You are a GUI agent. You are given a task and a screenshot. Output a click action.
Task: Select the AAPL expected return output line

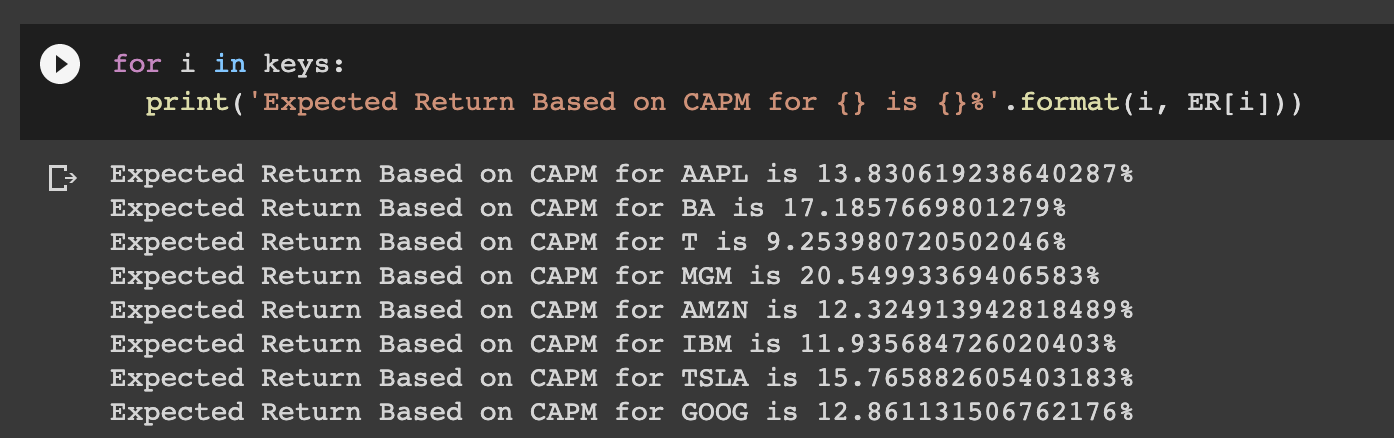point(622,174)
